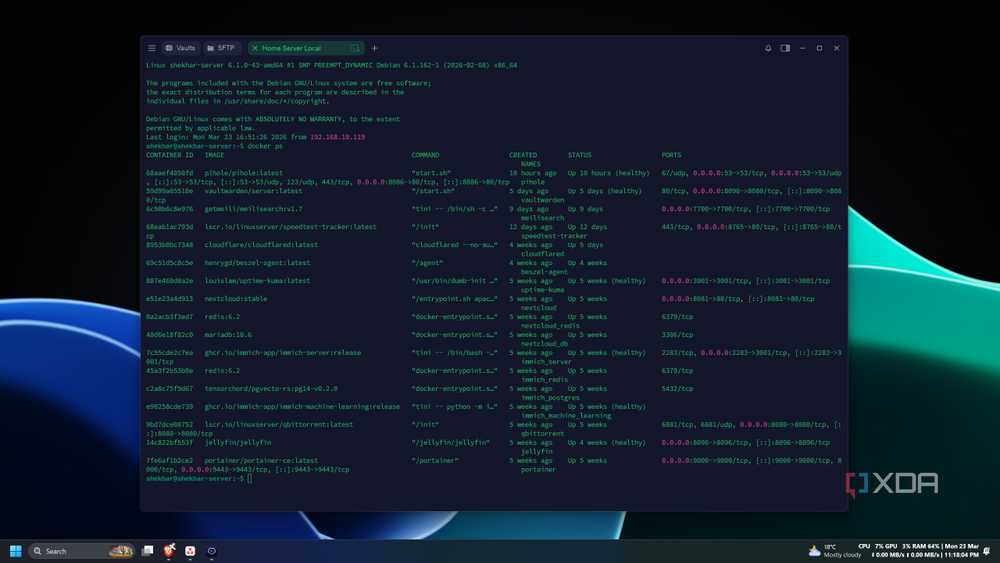This screenshot has width=1000, height=563.
Task: Click the CREATED column header
Action: coord(523,155)
